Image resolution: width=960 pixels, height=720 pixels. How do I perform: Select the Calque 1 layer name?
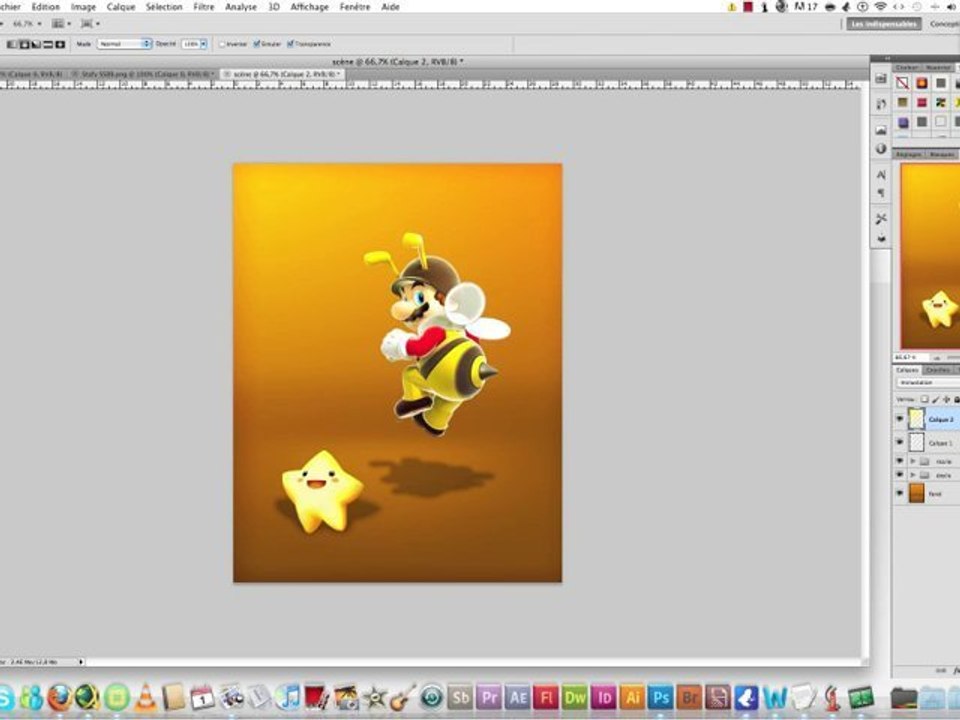[x=940, y=443]
